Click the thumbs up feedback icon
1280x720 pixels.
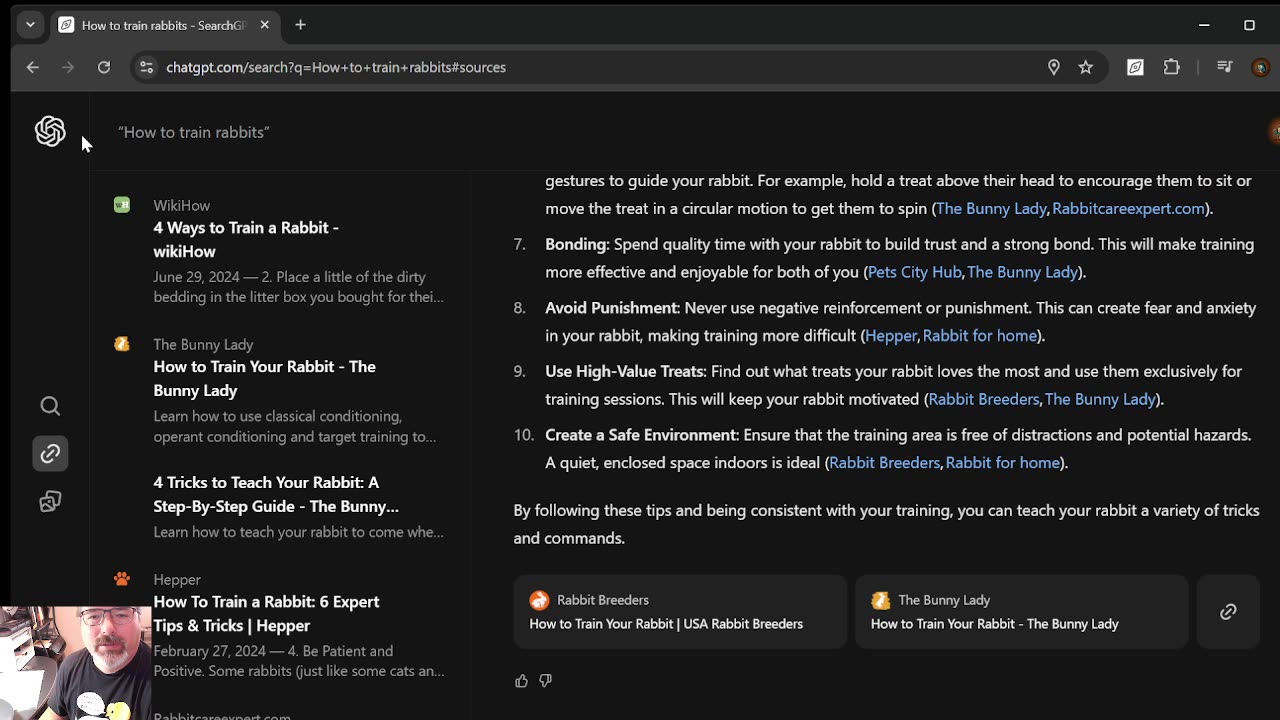click(521, 681)
